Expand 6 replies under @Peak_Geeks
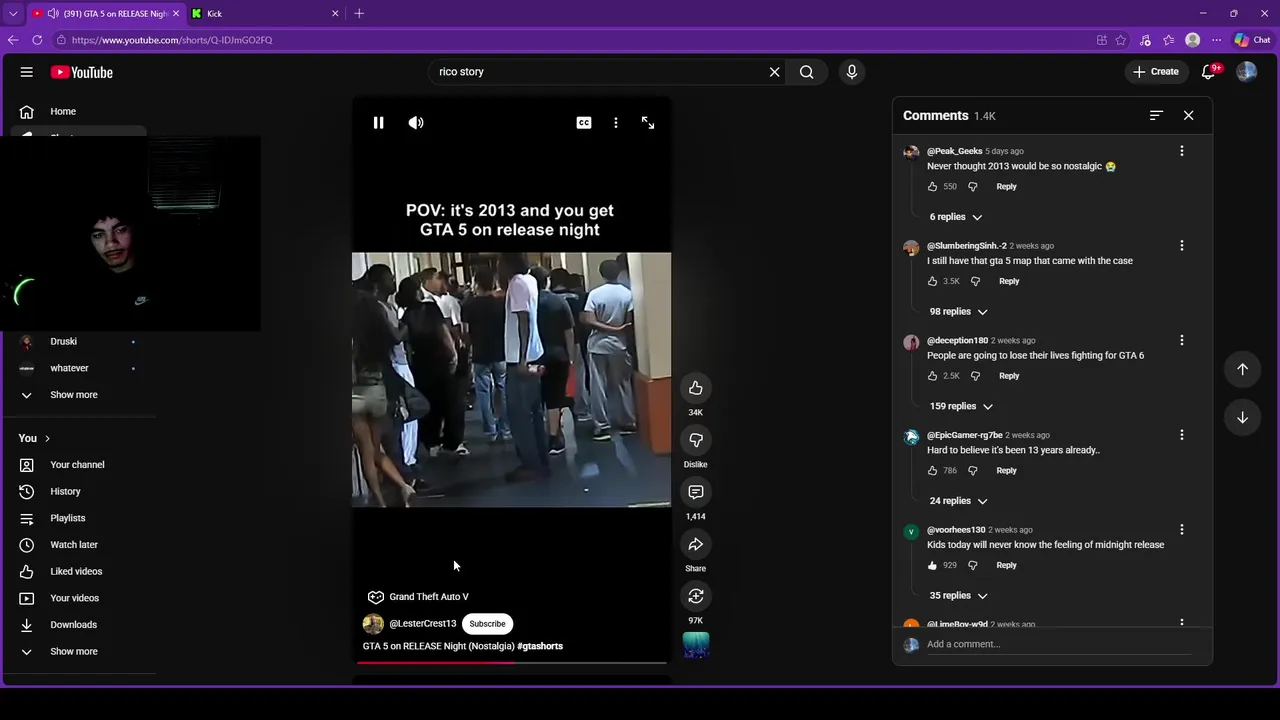This screenshot has height=720, width=1280. (x=956, y=217)
